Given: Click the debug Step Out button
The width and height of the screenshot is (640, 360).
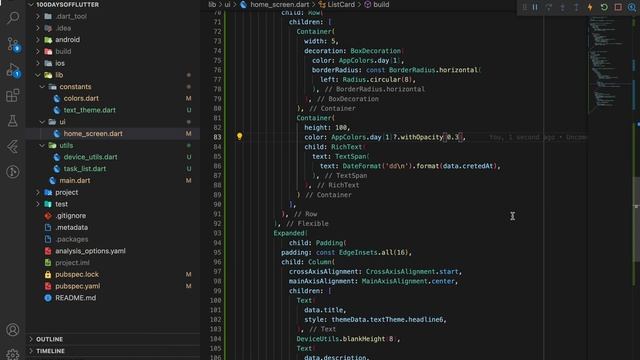Looking at the screenshot, I should pos(576,7).
